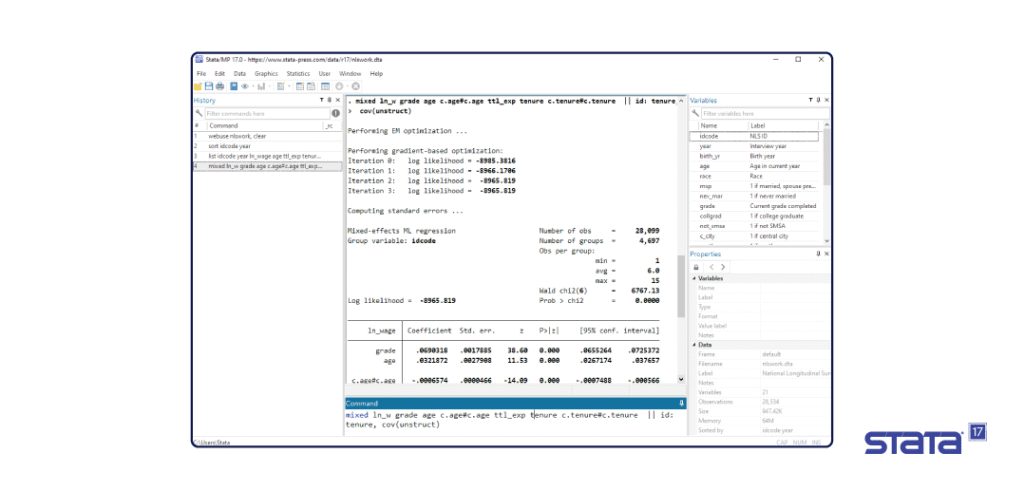Screen dimensions: 1024x491
Task: Click the Variables list vertical scrollbar thumb
Action: coord(827,157)
